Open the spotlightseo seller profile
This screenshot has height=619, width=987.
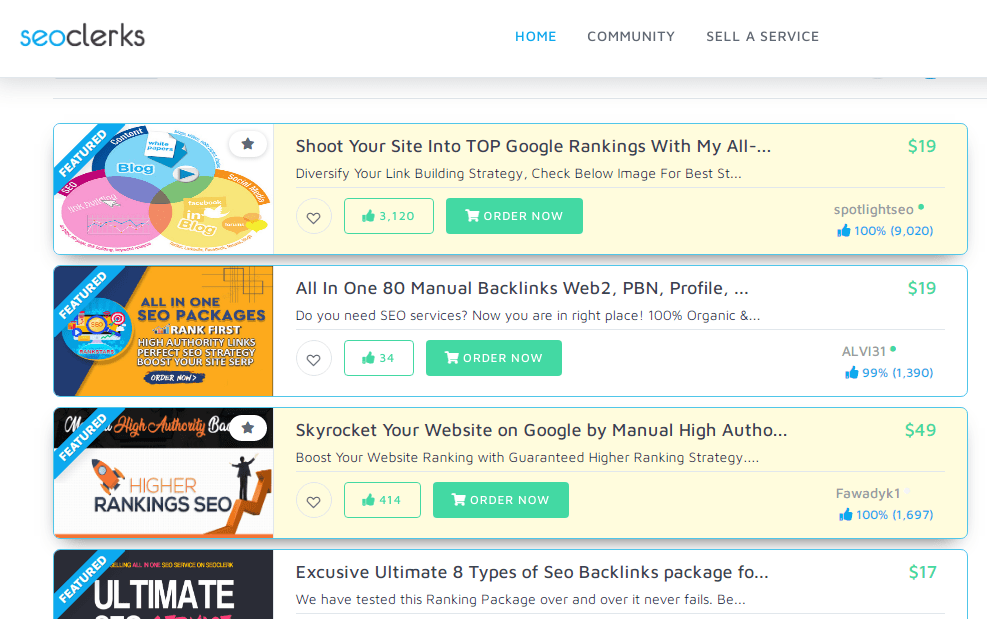click(875, 210)
